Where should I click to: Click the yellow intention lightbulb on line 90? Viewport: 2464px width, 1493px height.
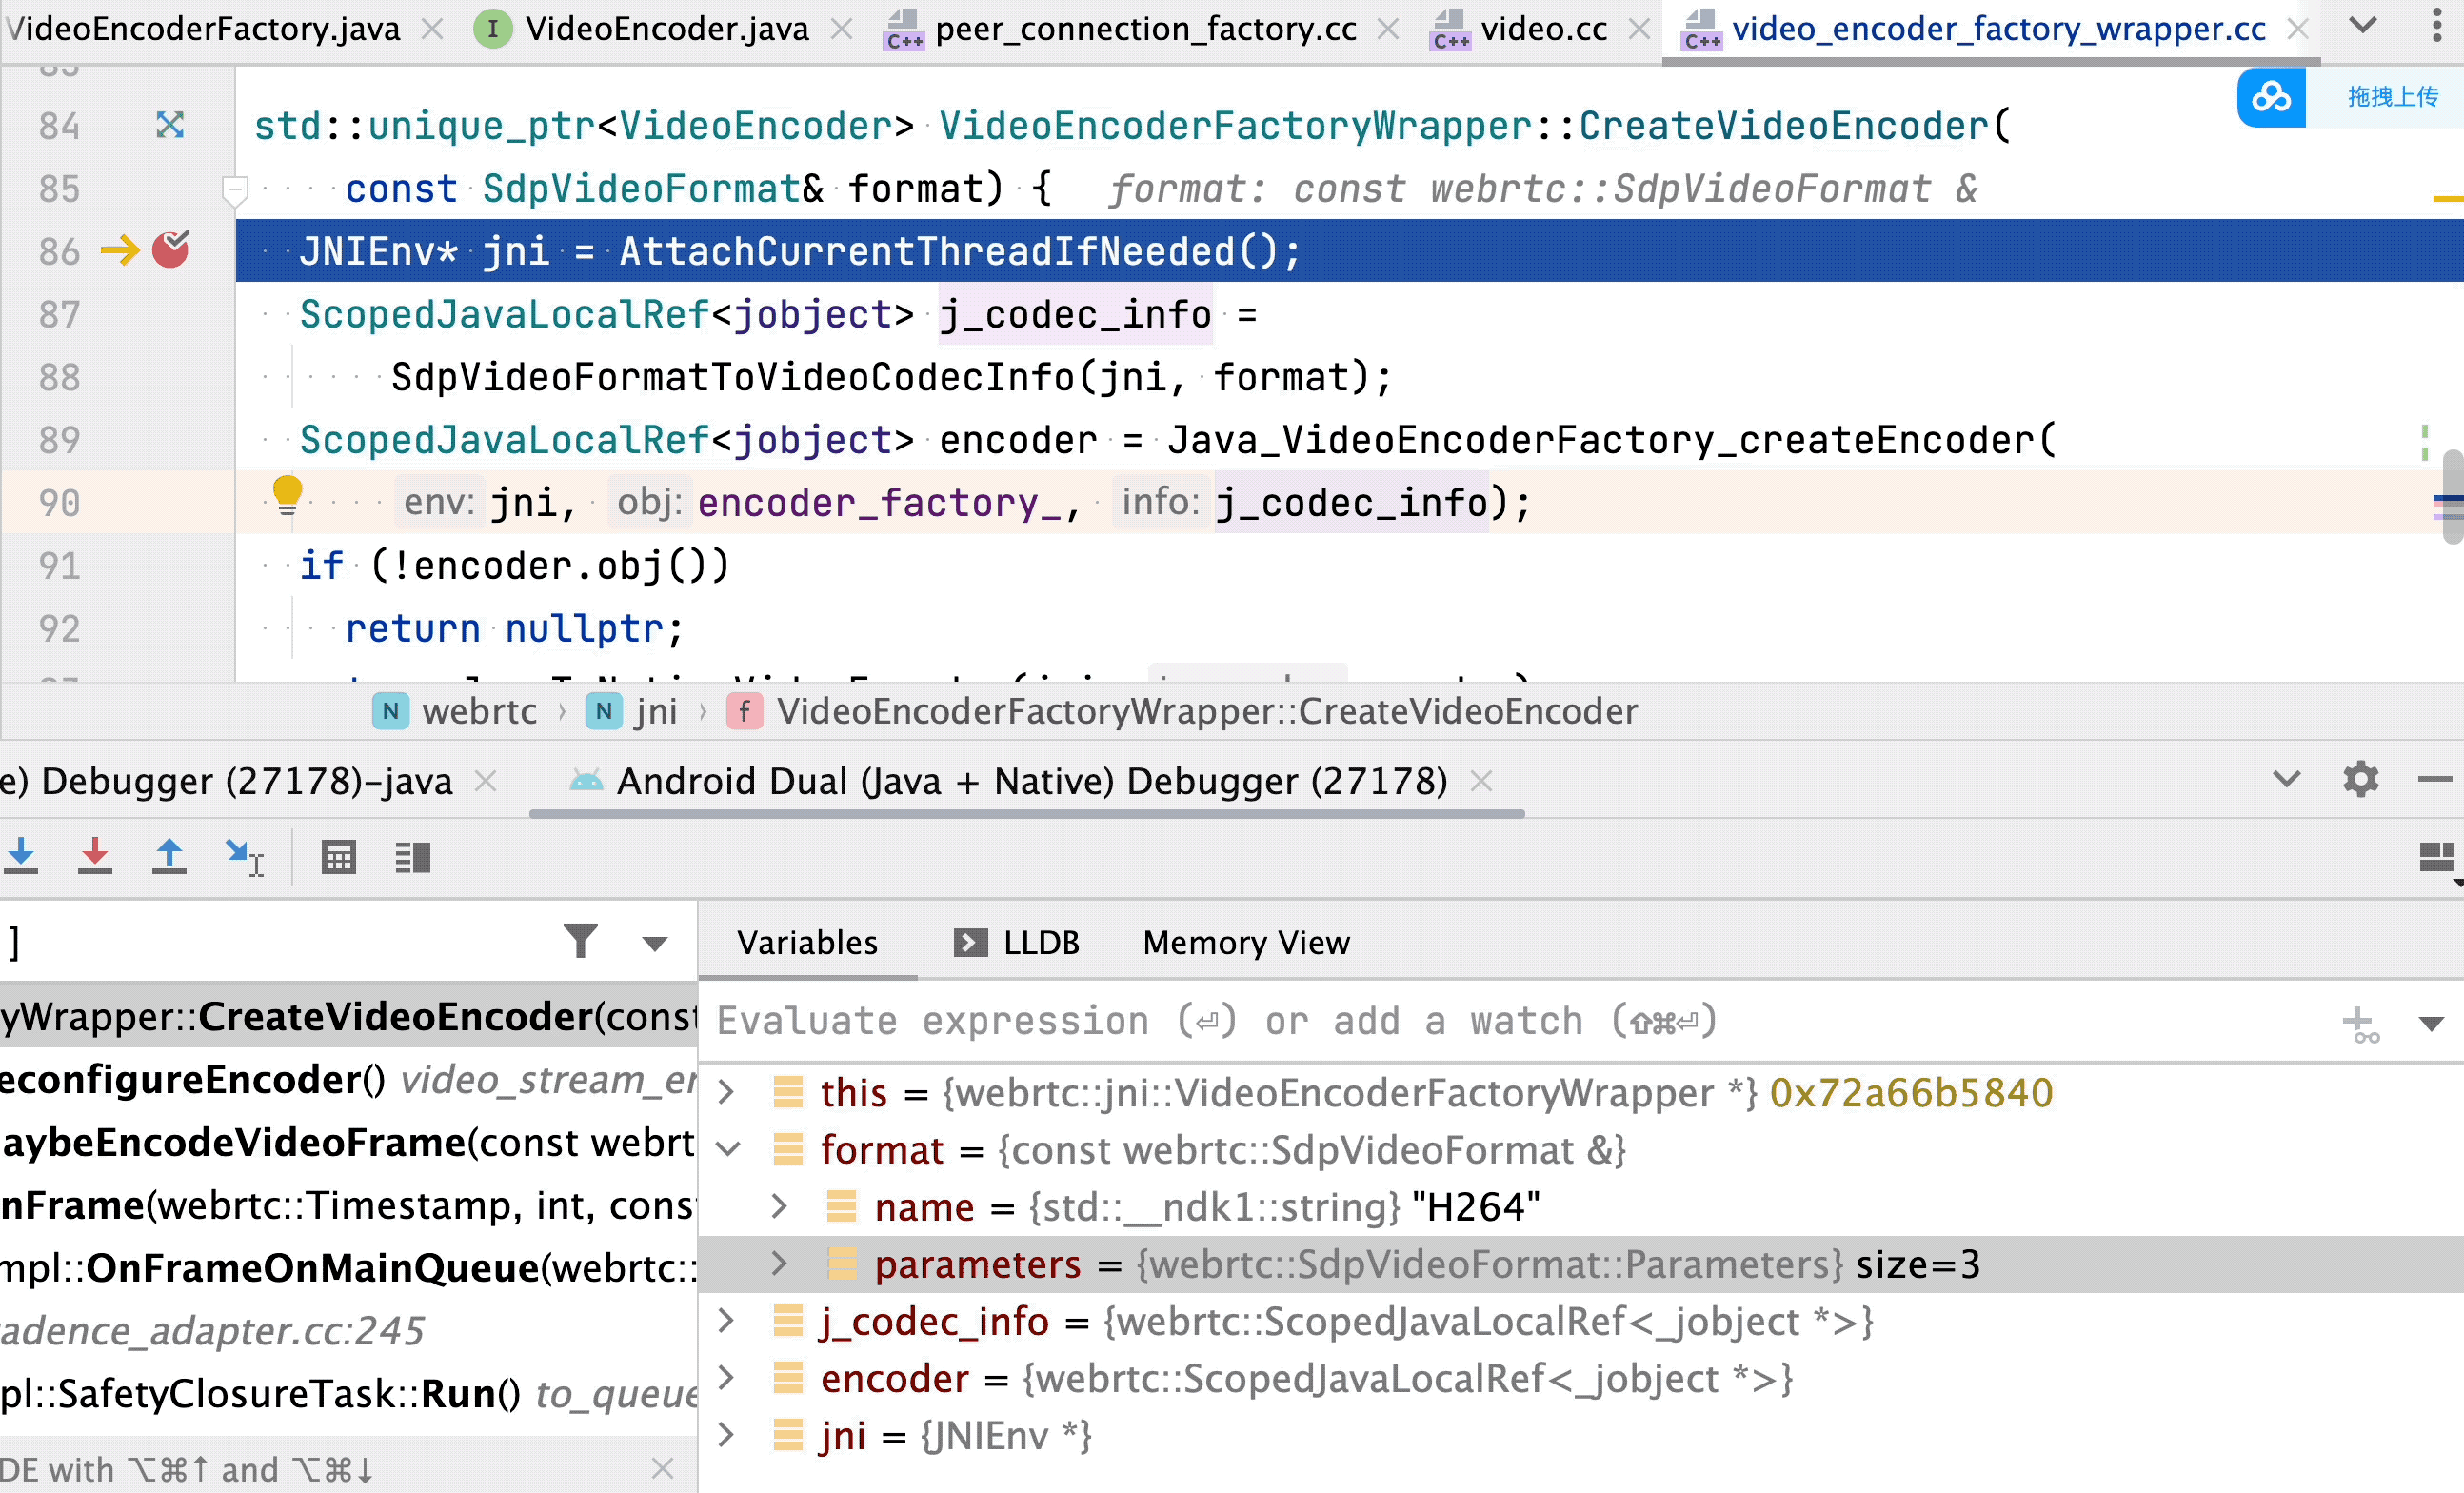(287, 494)
